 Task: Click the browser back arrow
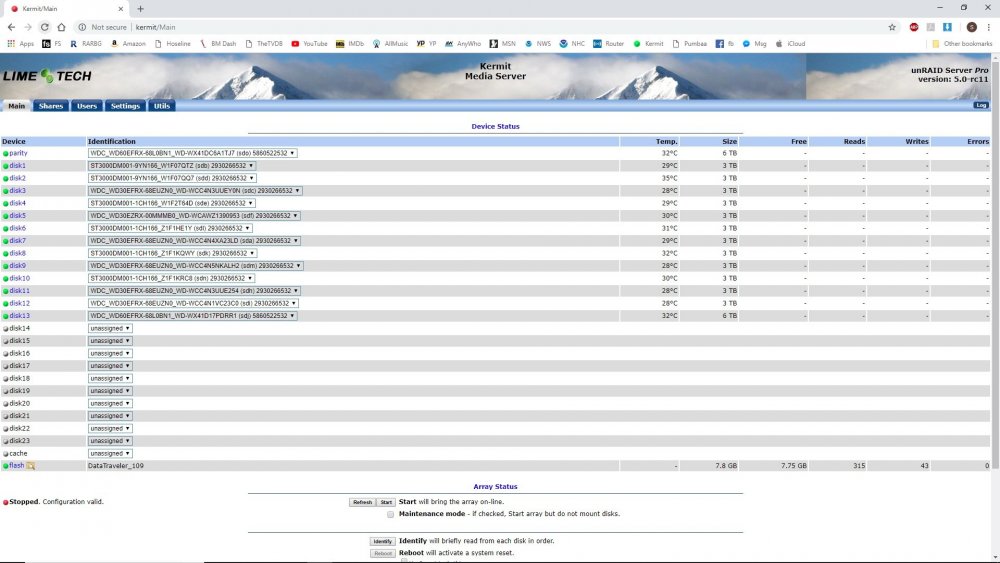tap(11, 27)
